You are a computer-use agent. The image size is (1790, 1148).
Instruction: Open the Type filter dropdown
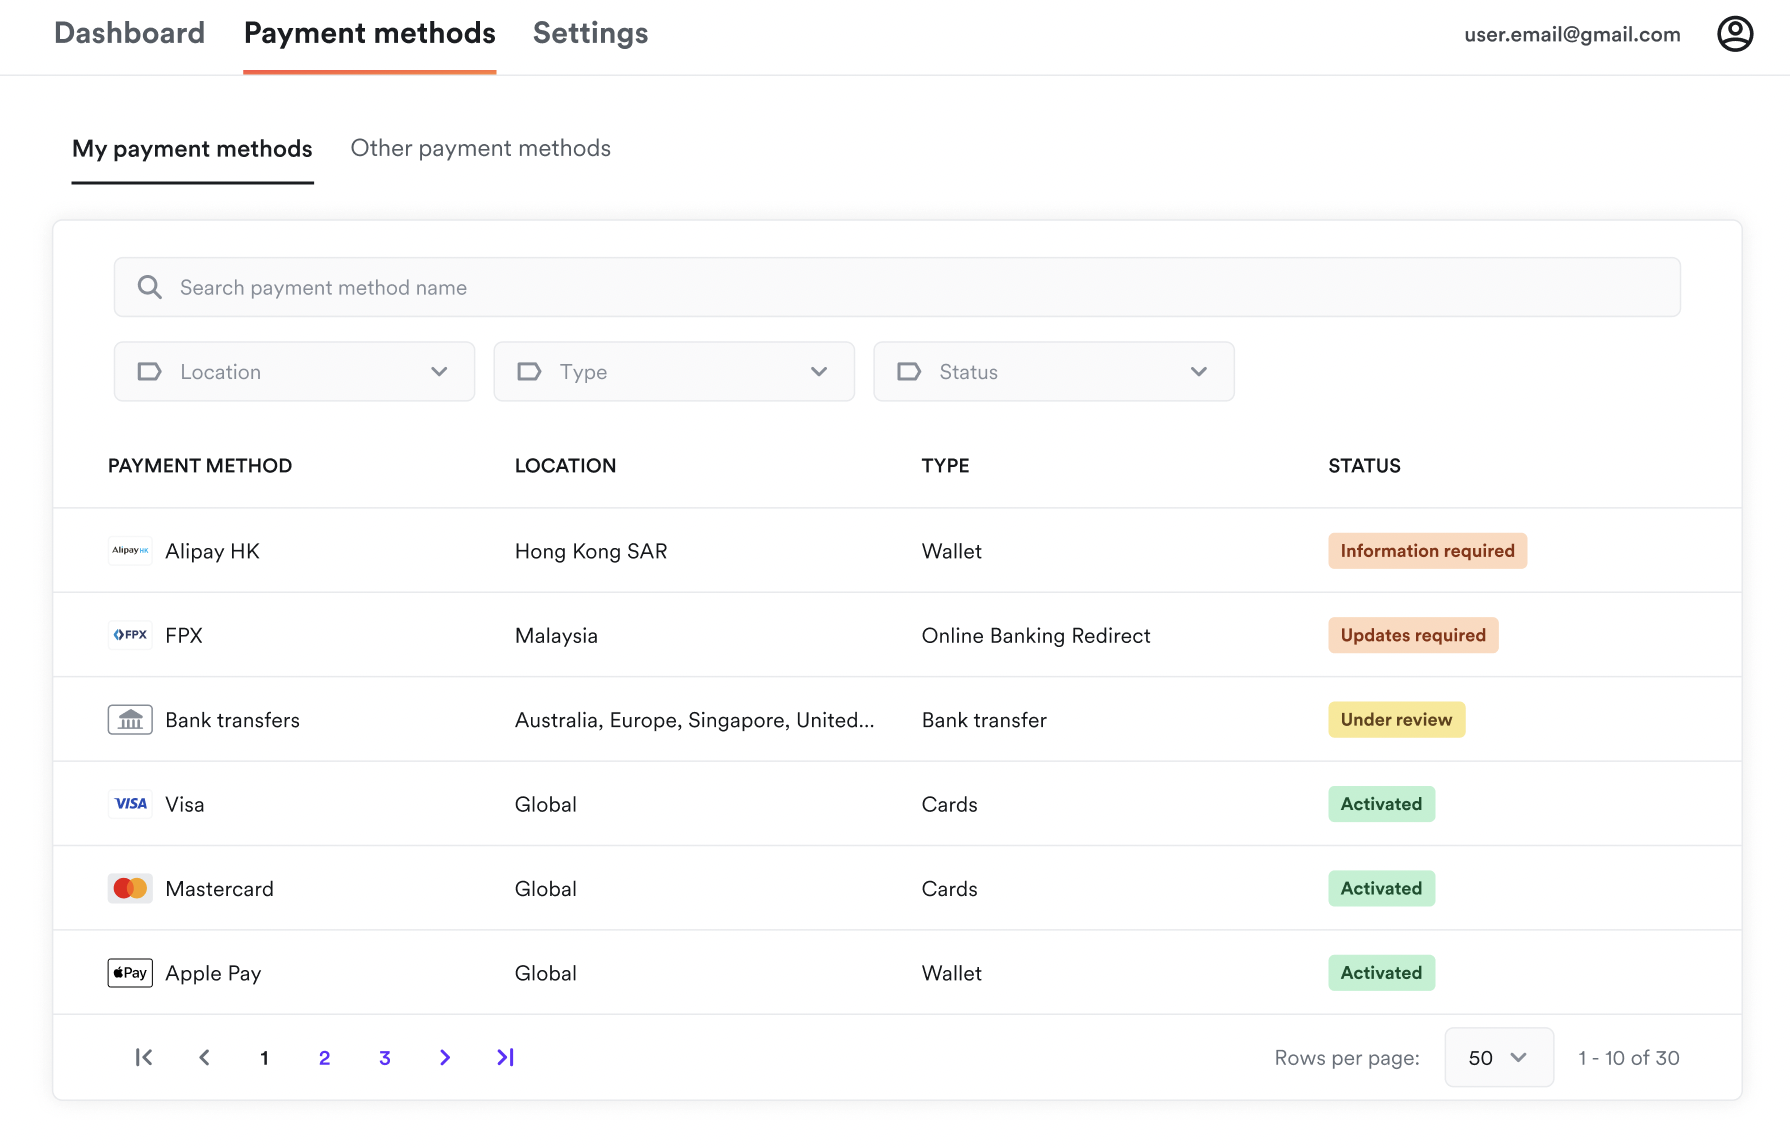coord(674,372)
